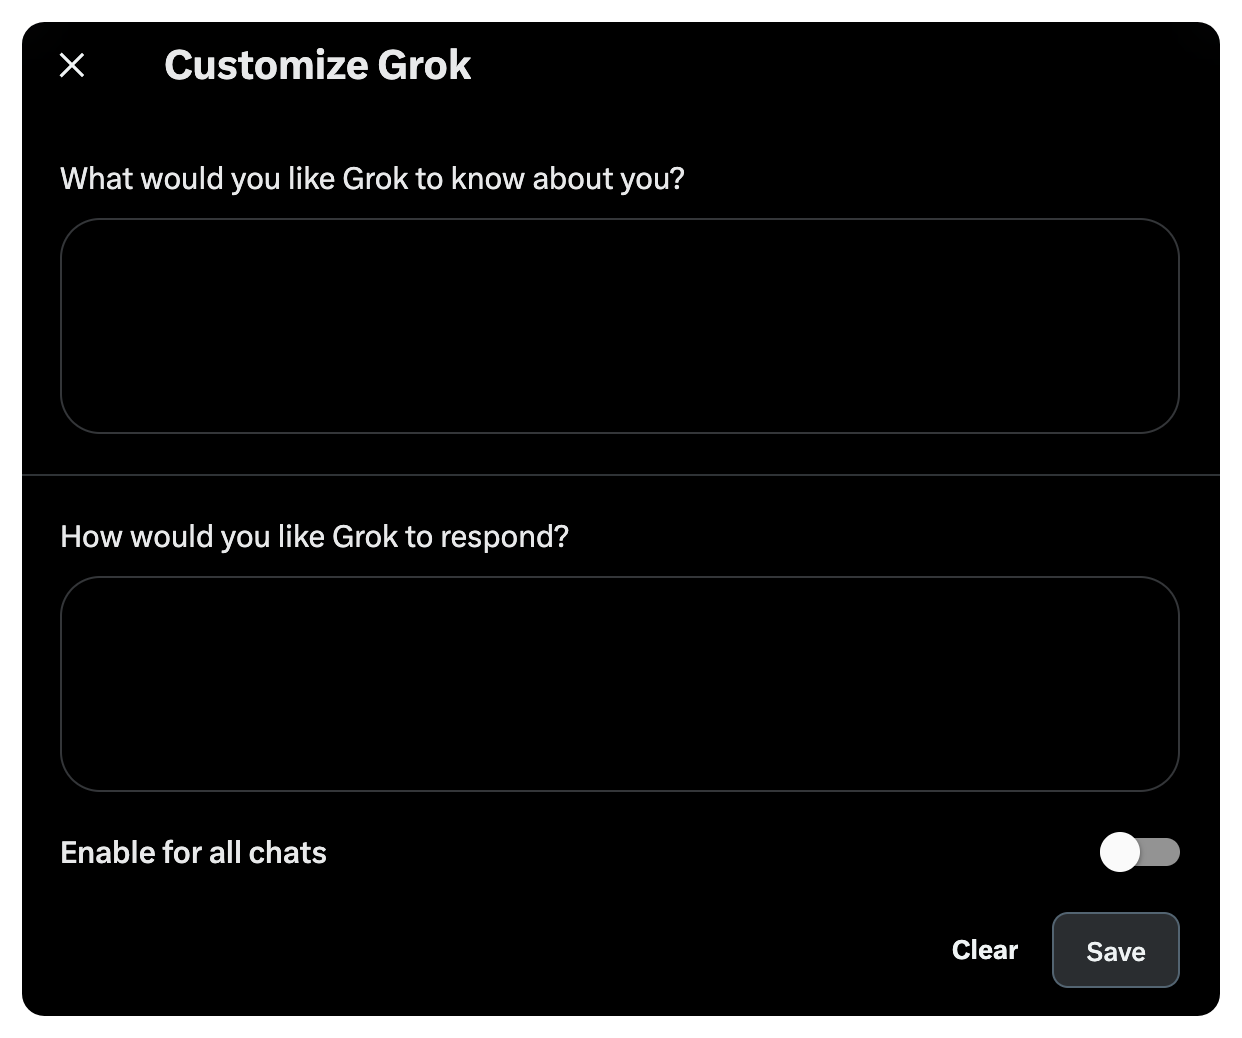Turn on customization for all chats
The height and width of the screenshot is (1038, 1242).
coord(1140,852)
